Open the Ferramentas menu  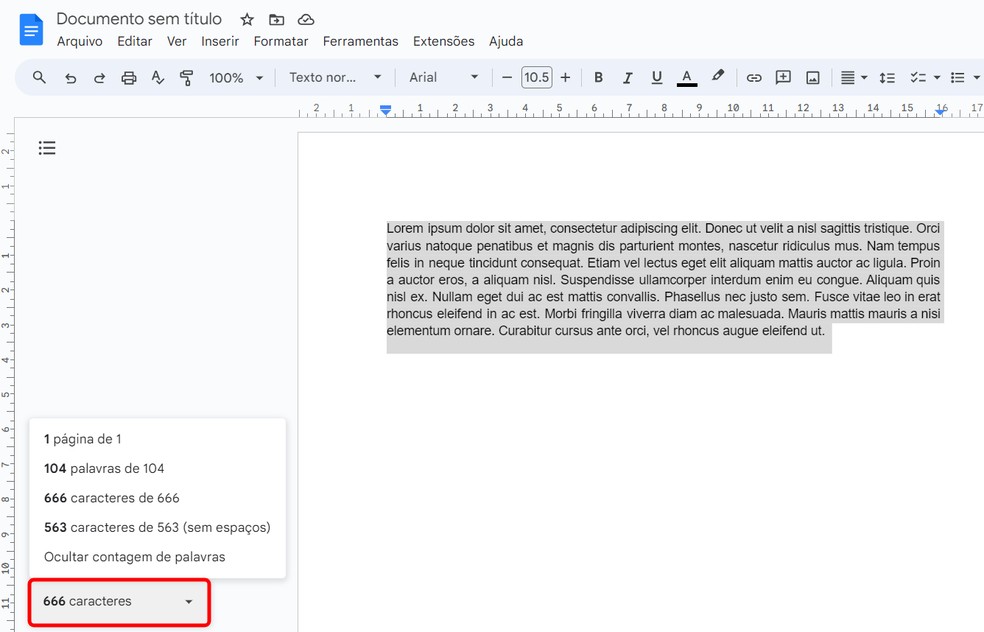tap(361, 41)
